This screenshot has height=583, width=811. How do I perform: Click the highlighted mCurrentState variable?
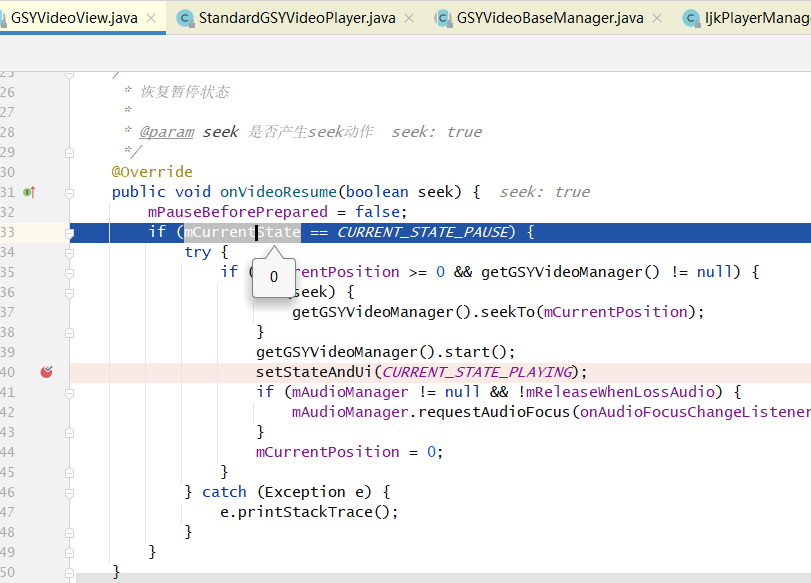coord(243,231)
